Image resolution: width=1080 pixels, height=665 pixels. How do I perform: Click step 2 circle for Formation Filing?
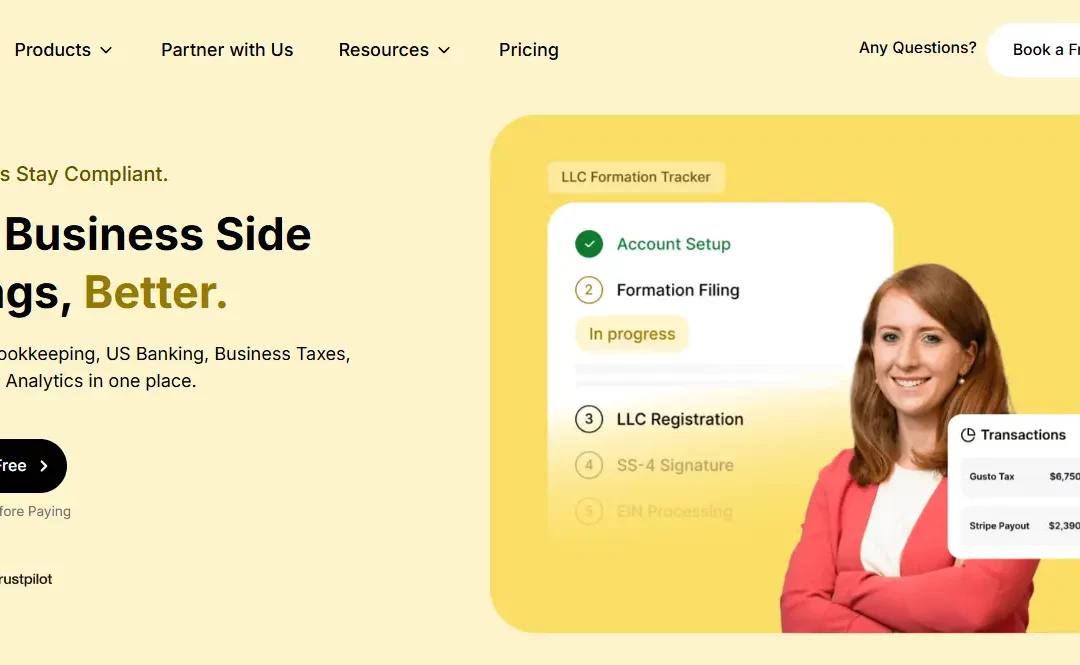click(x=589, y=290)
